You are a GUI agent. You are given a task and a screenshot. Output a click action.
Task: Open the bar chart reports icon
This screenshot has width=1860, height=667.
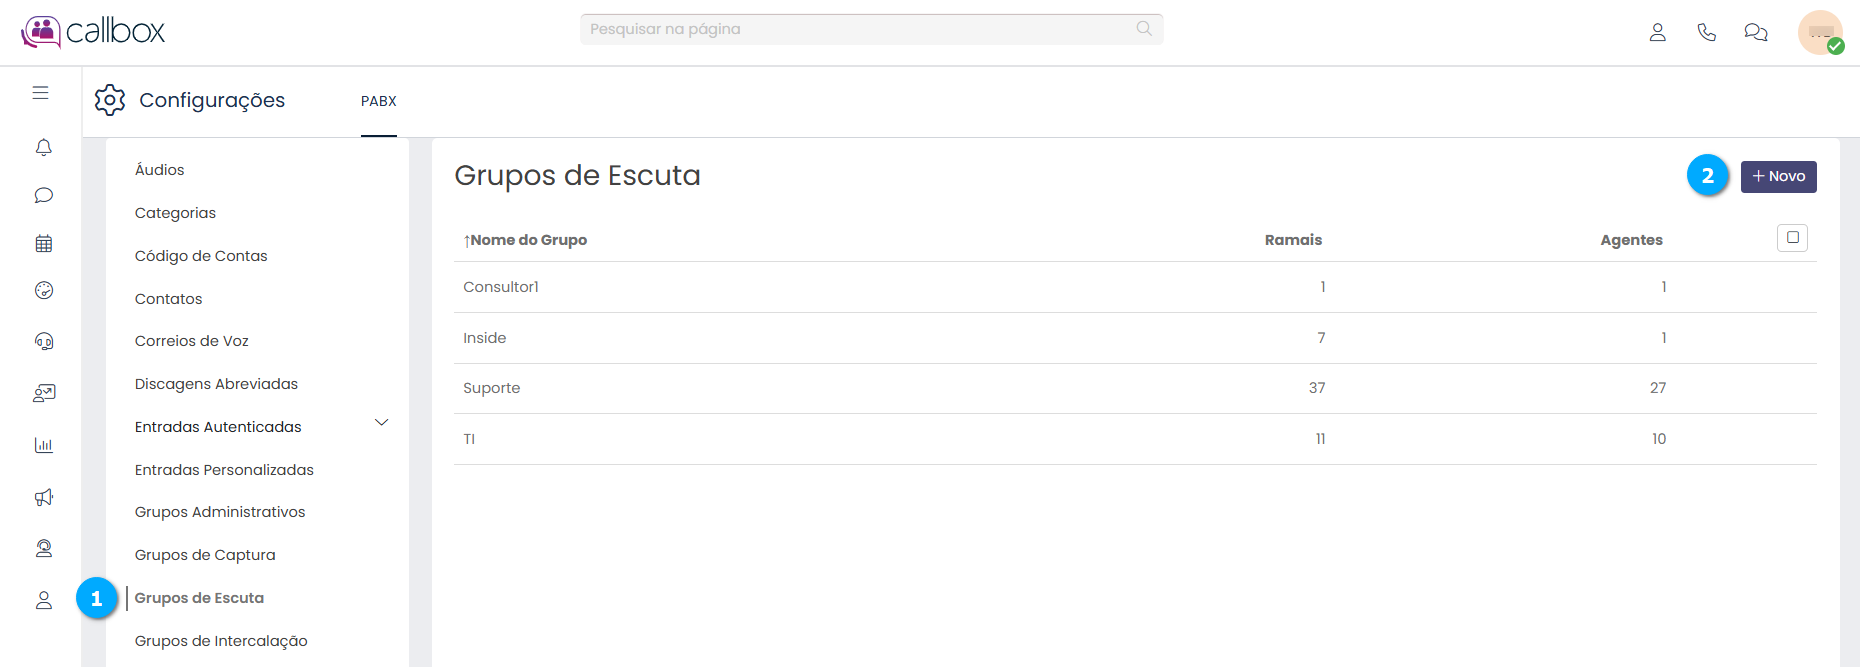pos(43,445)
